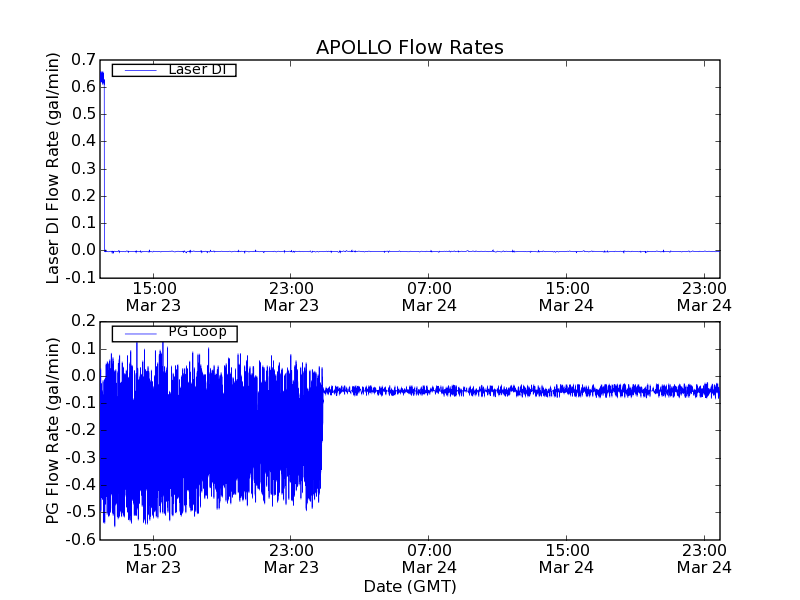Click the "Date (GMT)" x-axis label
The width and height of the screenshot is (800, 600).
410,586
